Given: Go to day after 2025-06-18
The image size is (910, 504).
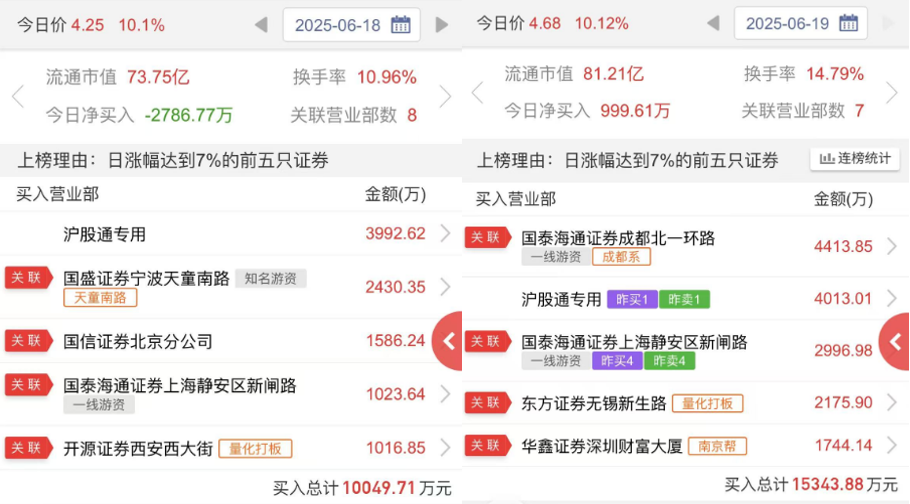Looking at the screenshot, I should pos(442,25).
